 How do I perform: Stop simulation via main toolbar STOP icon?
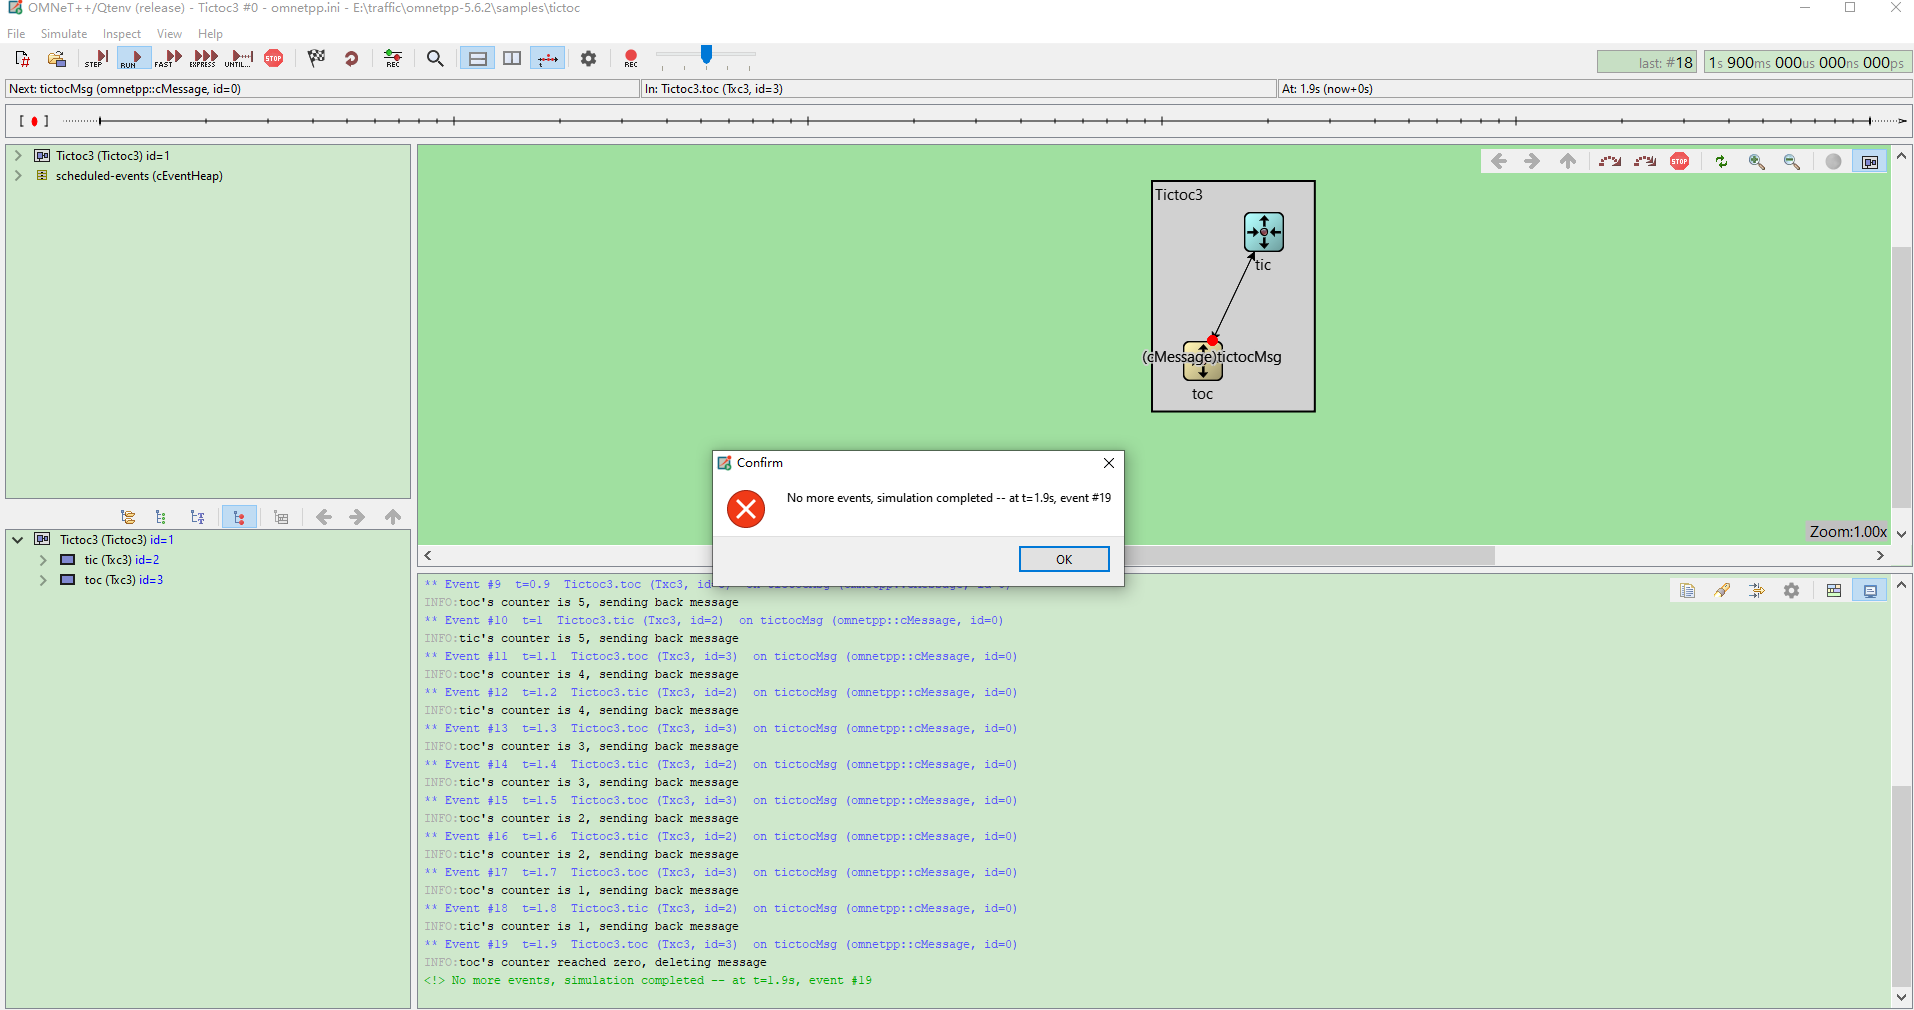click(274, 59)
